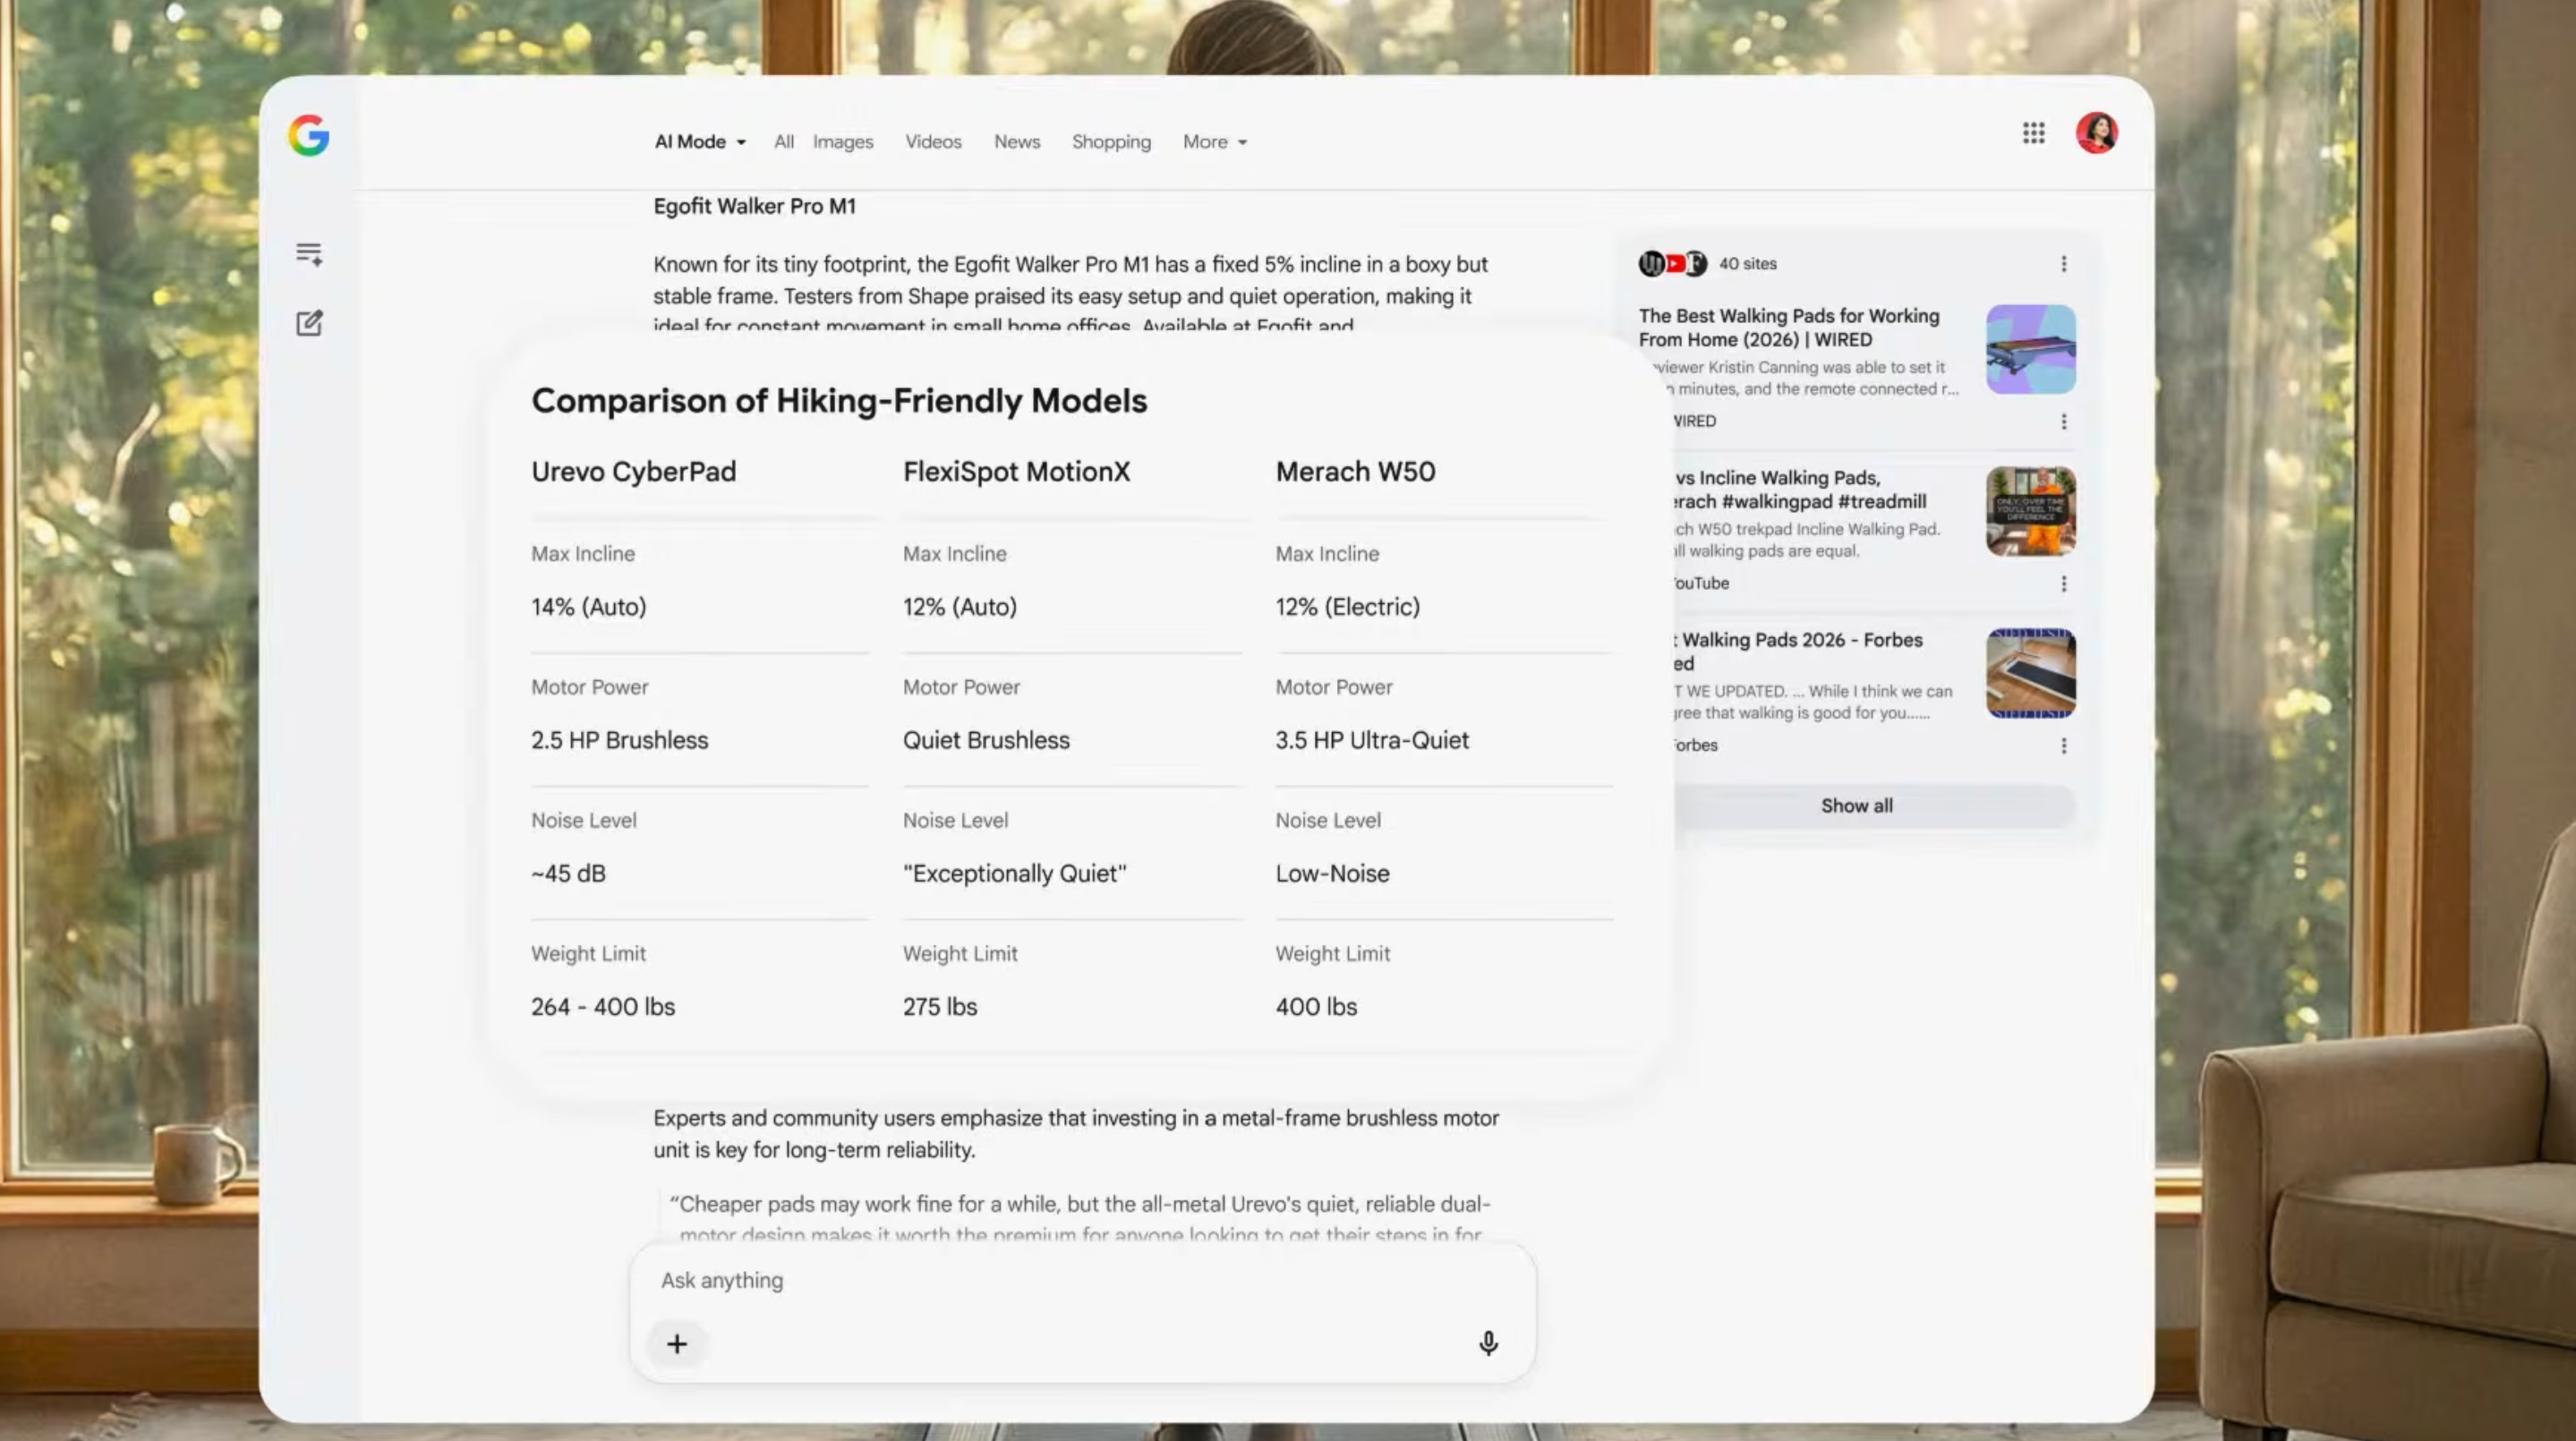The height and width of the screenshot is (1441, 2576).
Task: Switch to the All results tab
Action: coord(784,142)
